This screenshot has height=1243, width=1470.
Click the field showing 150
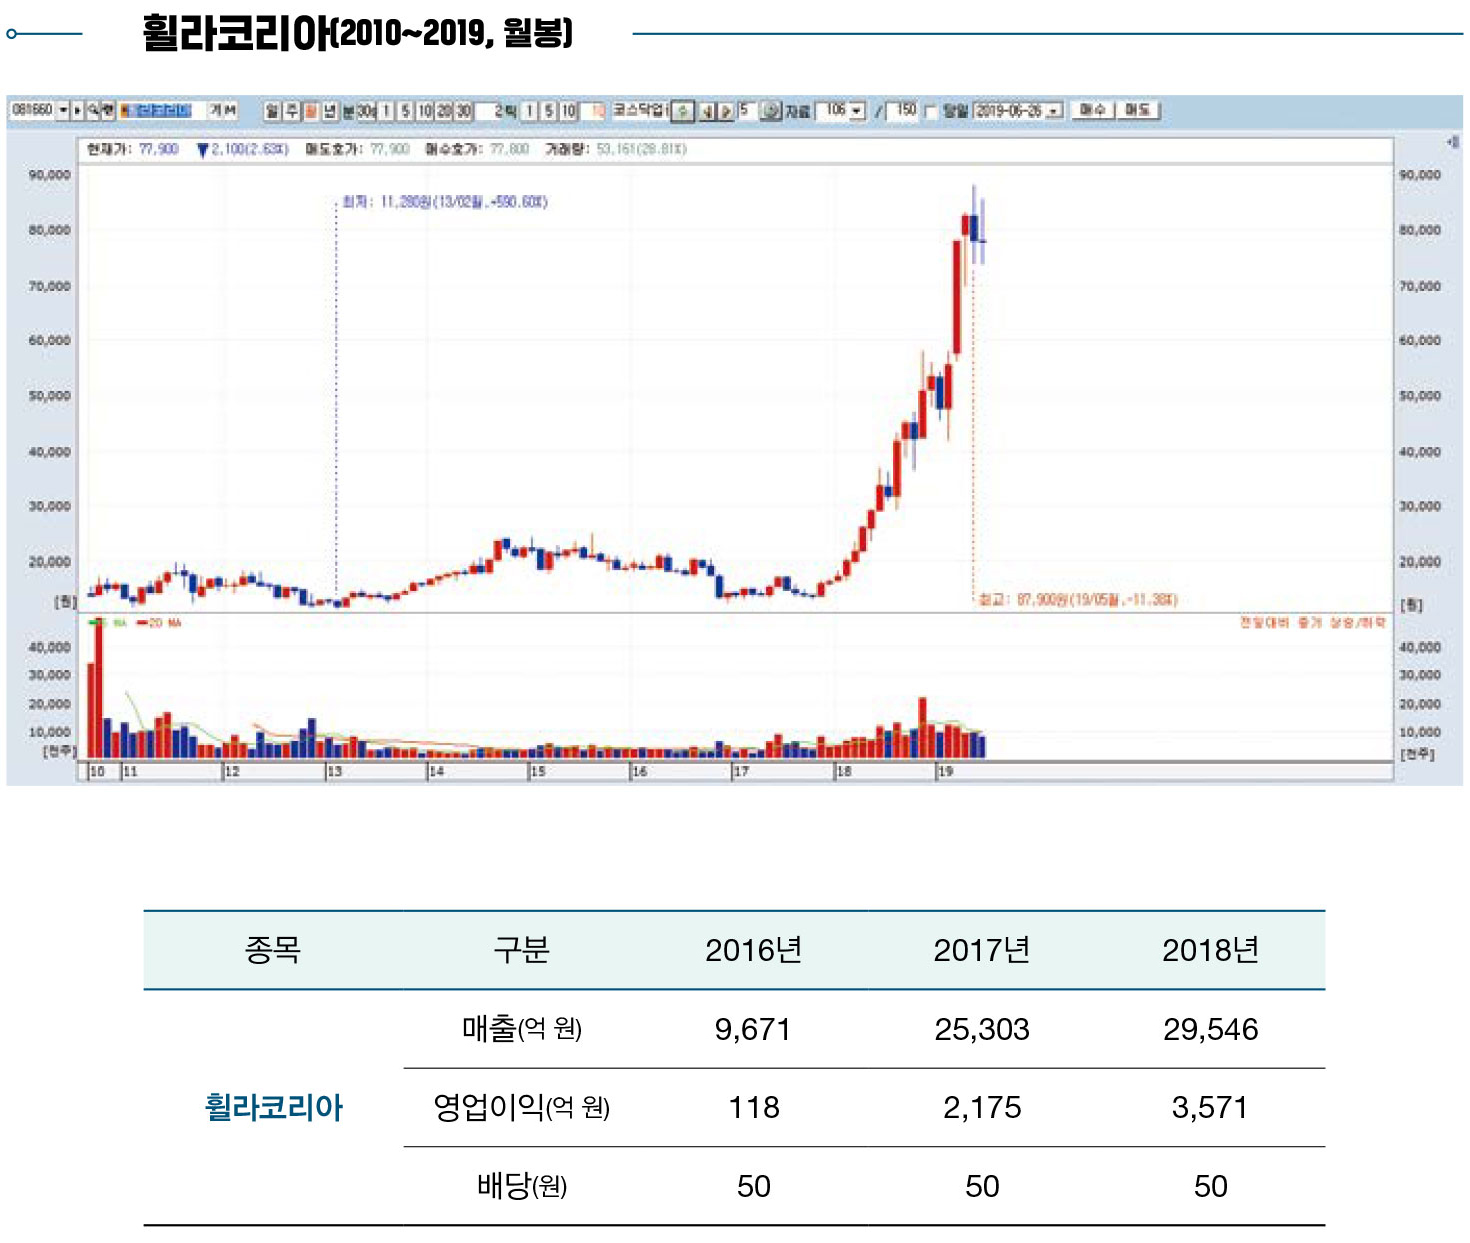point(902,110)
